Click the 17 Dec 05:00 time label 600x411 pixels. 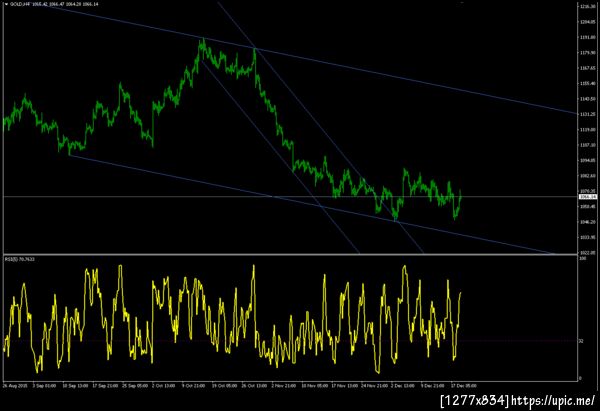click(463, 386)
